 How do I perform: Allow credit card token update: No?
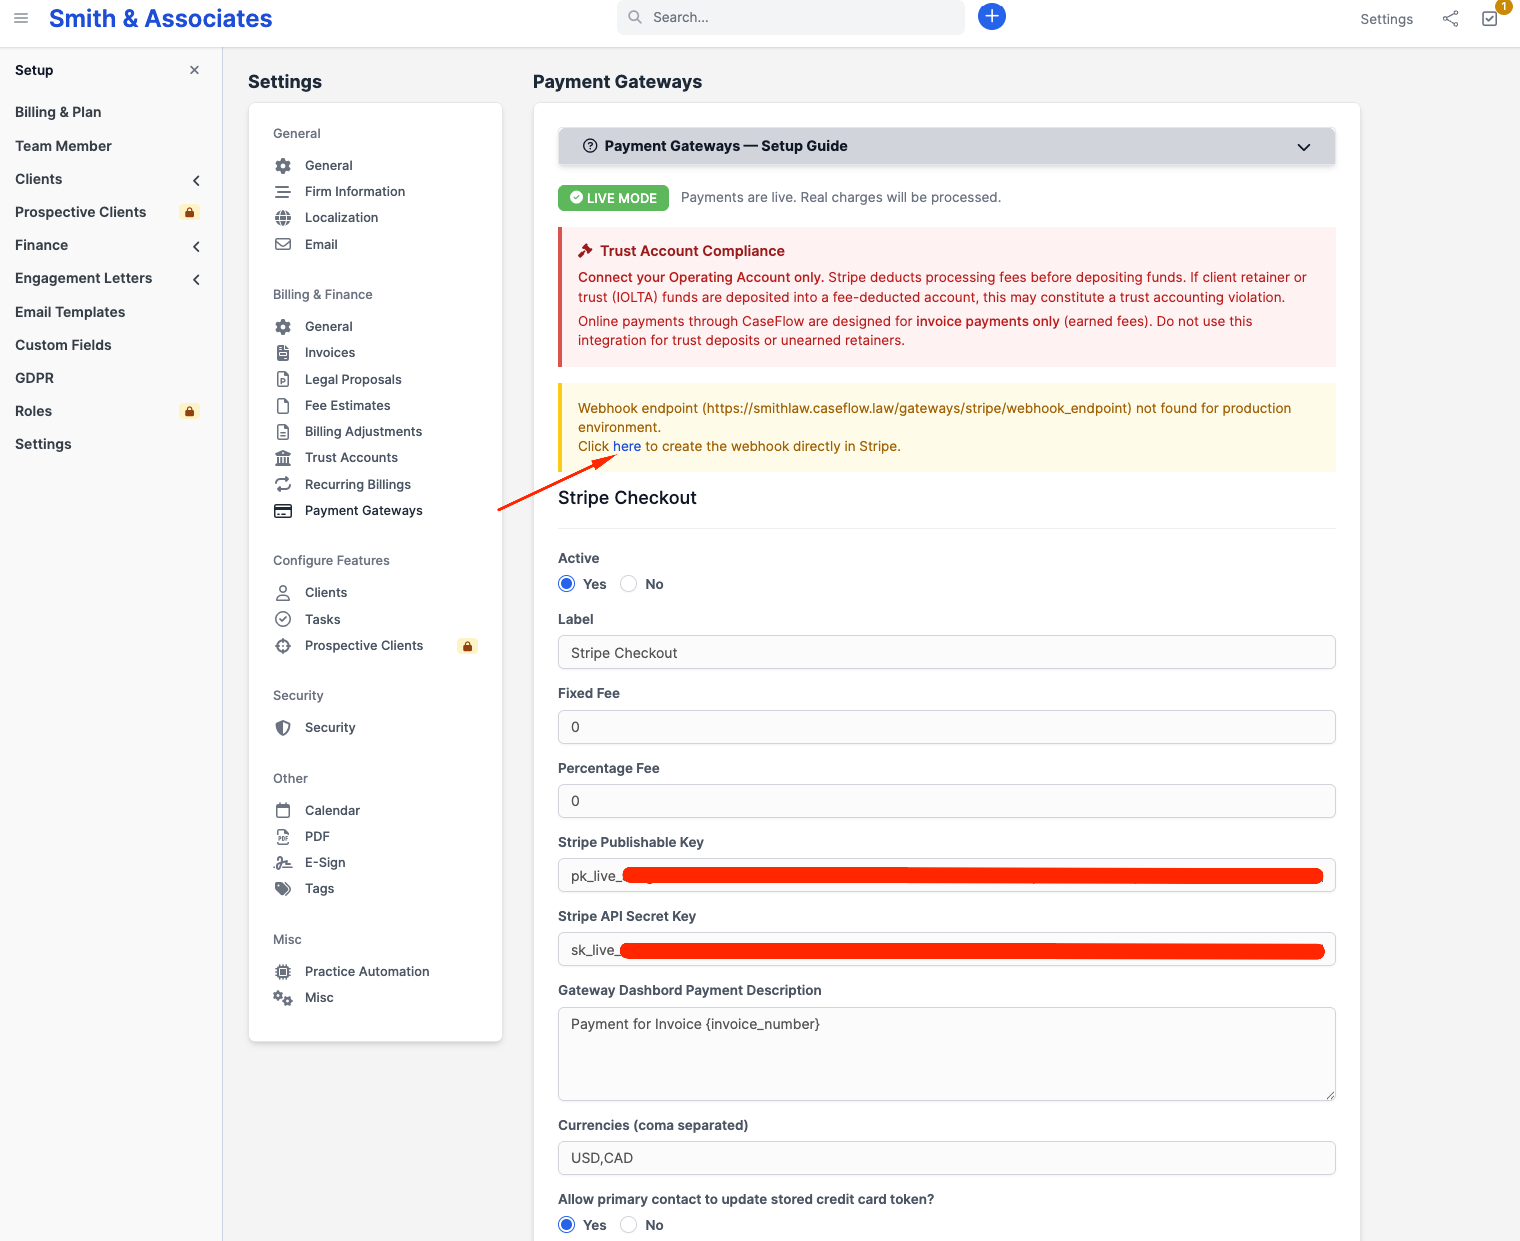click(x=629, y=1225)
